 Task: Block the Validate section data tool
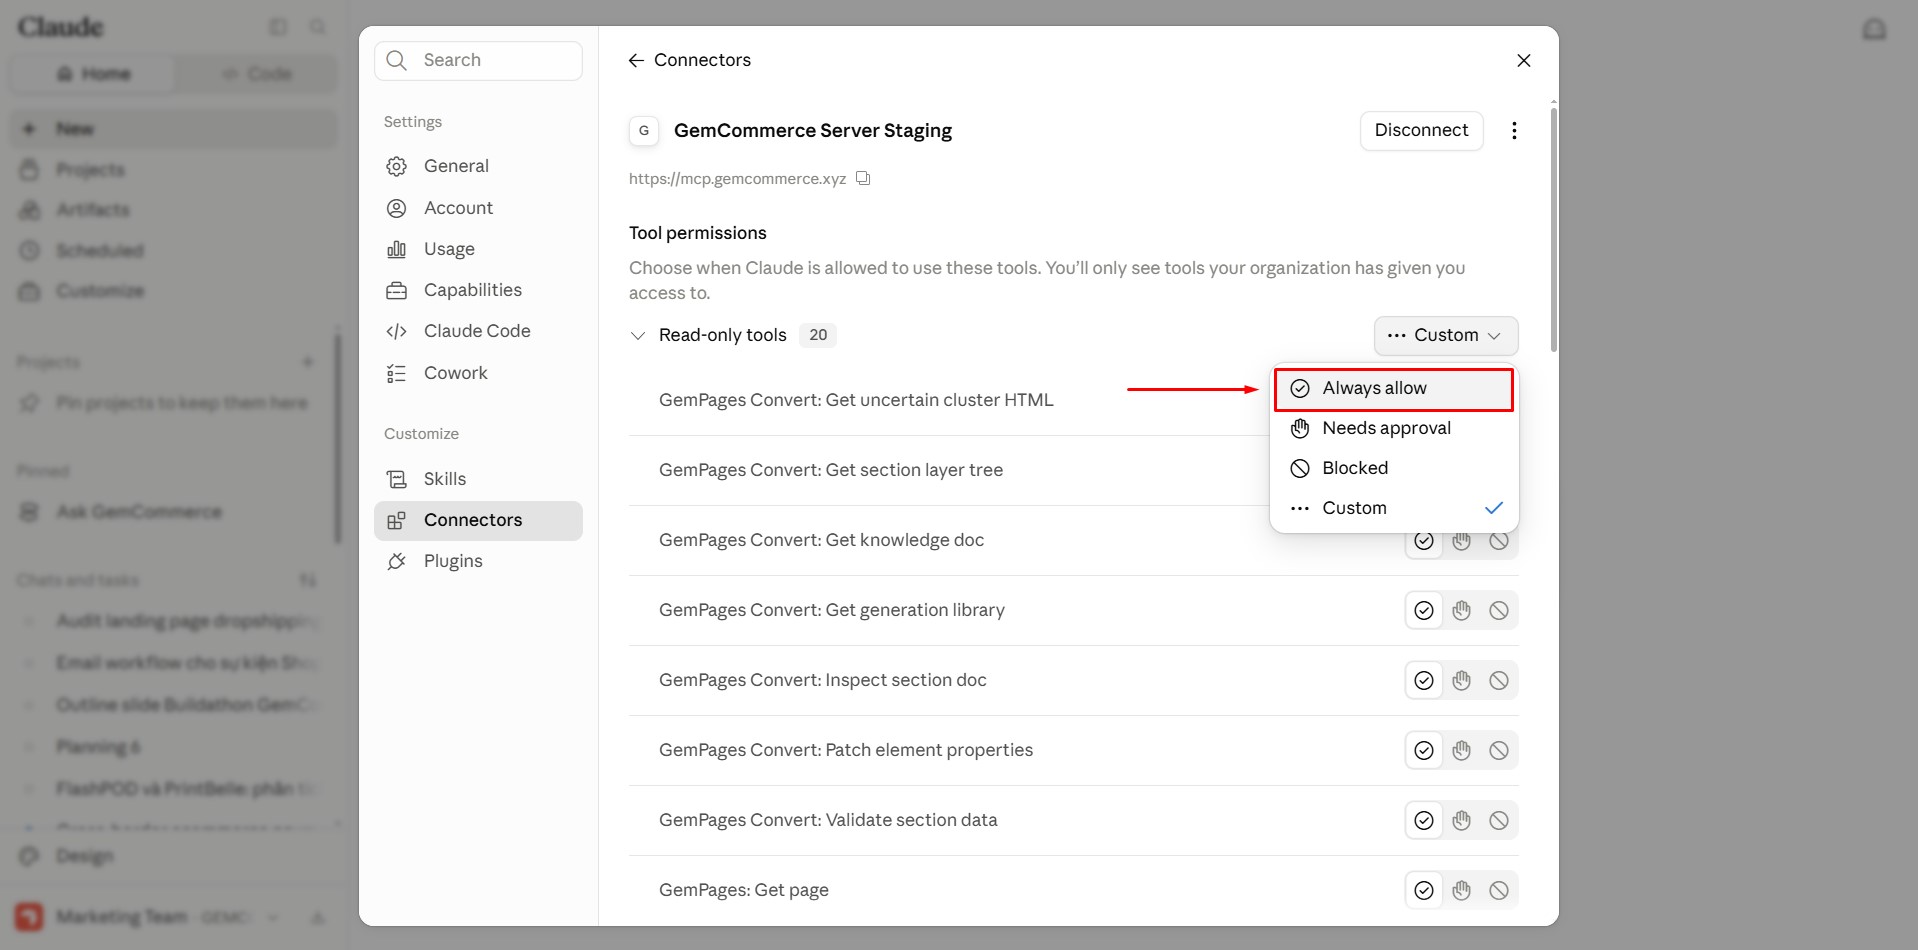pos(1499,821)
